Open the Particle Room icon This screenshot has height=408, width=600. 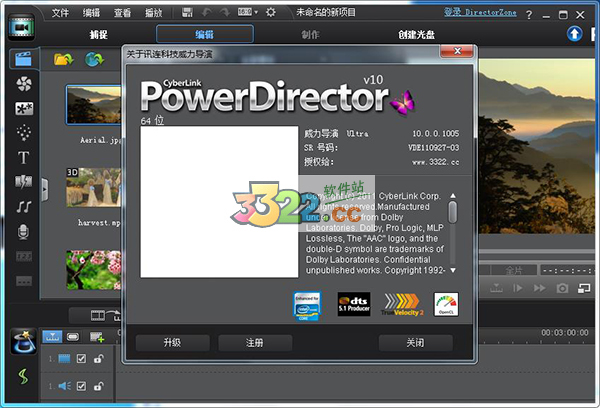pyautogui.click(x=24, y=132)
